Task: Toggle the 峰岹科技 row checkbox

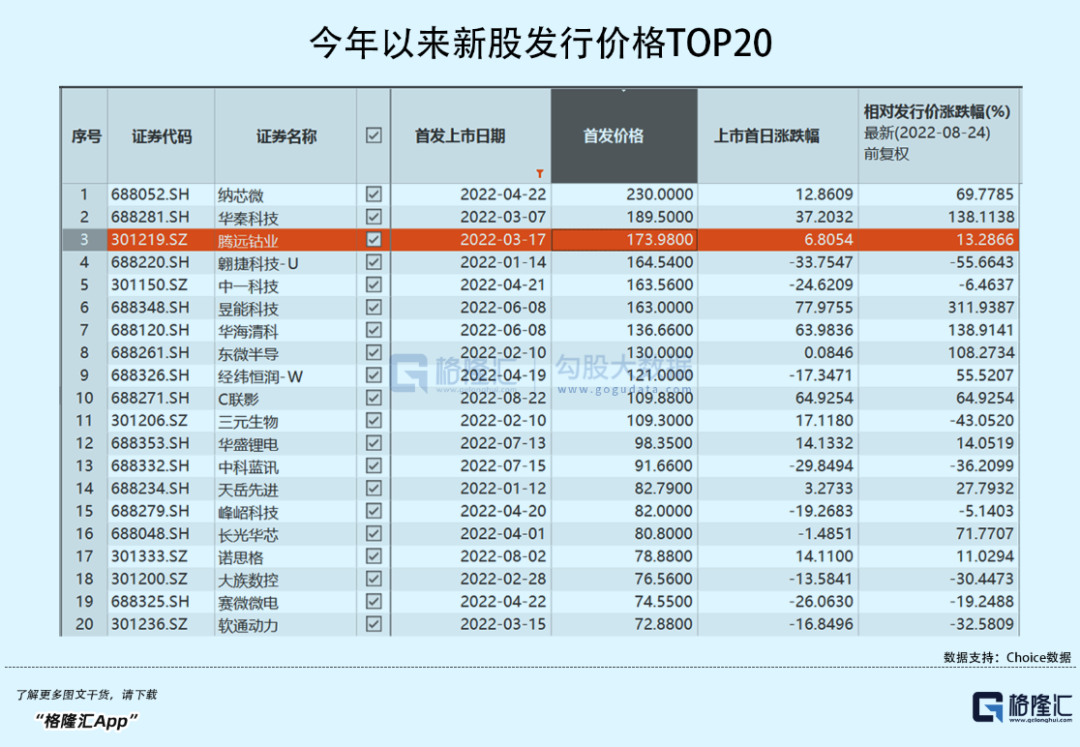Action: point(373,511)
